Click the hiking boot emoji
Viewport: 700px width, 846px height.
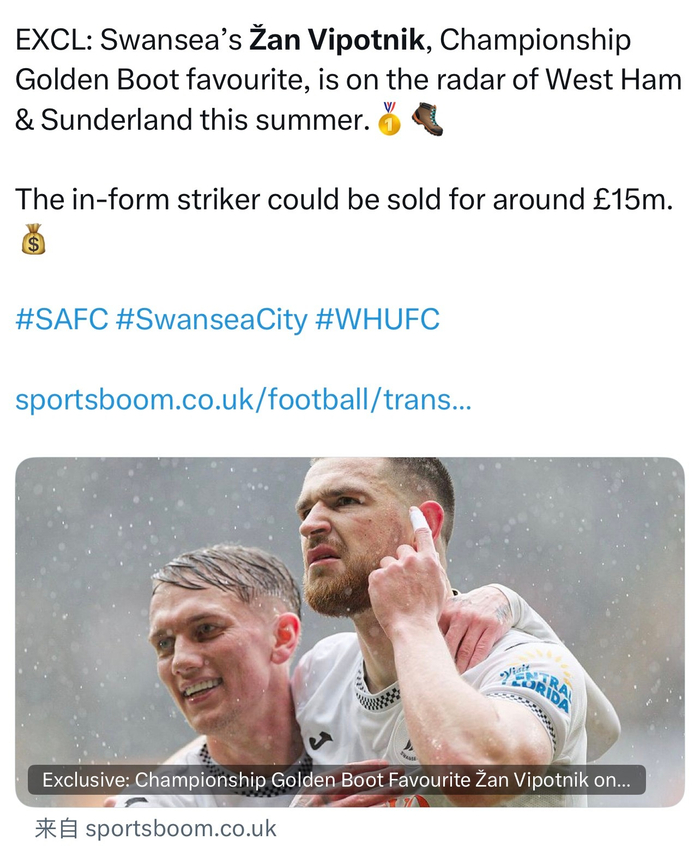pyautogui.click(x=427, y=120)
